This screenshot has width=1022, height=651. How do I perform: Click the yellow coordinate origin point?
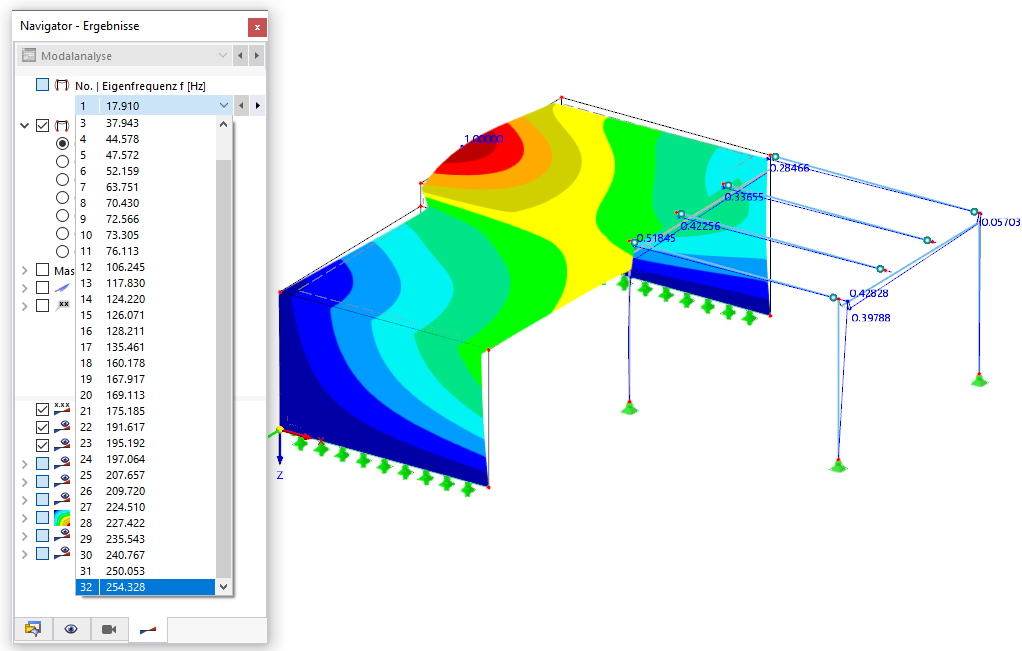click(280, 429)
